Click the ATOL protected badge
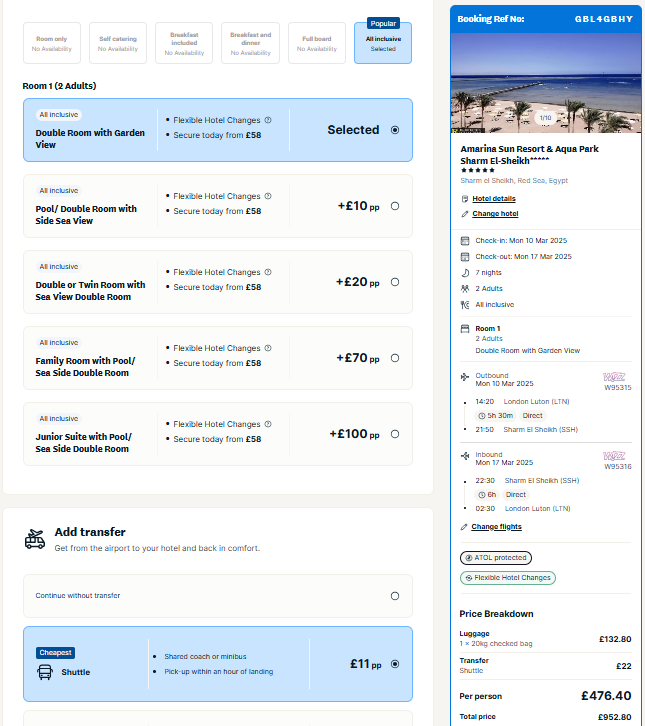This screenshot has width=645, height=726. pyautogui.click(x=495, y=557)
